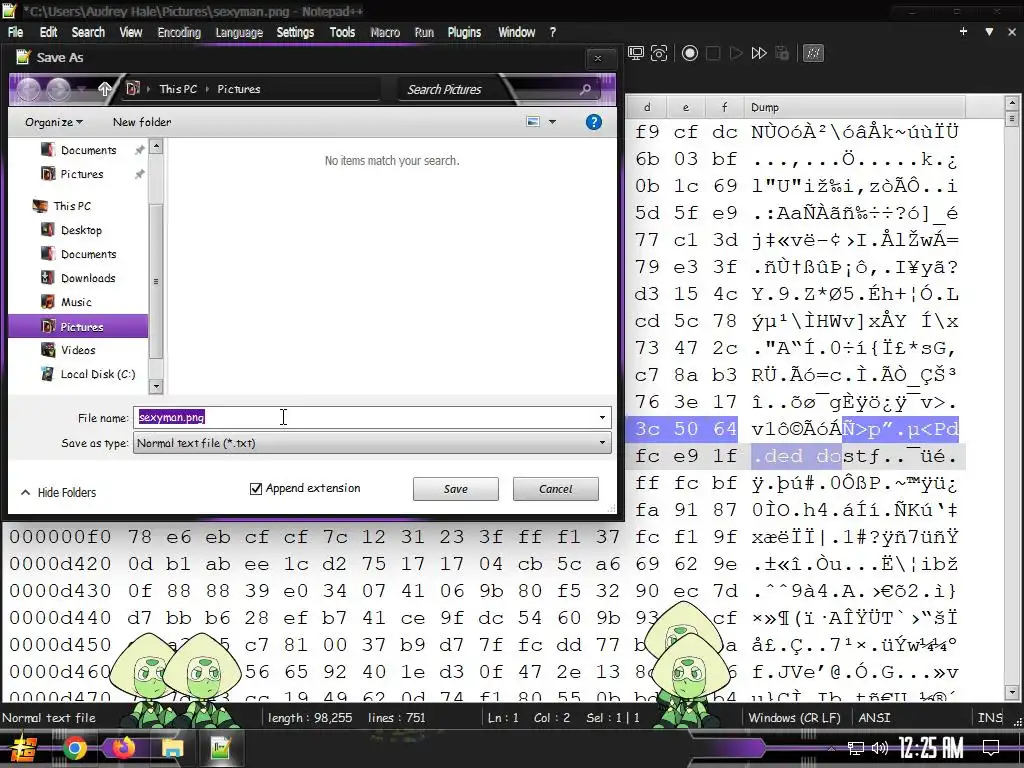Click Pictures in the address breadcrumb

[x=238, y=89]
